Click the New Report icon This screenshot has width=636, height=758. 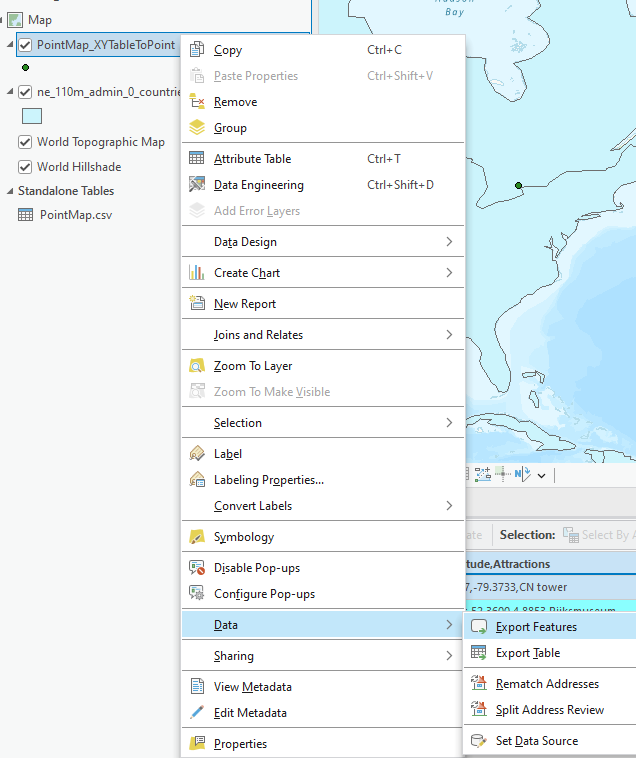point(197,304)
